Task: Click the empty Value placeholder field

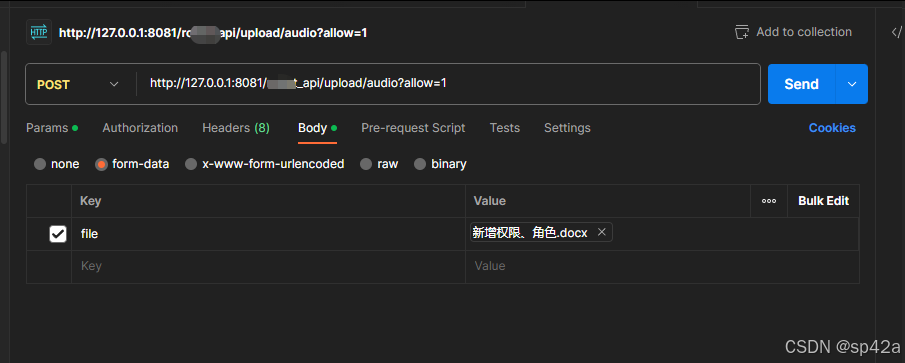Action: pyautogui.click(x=662, y=266)
